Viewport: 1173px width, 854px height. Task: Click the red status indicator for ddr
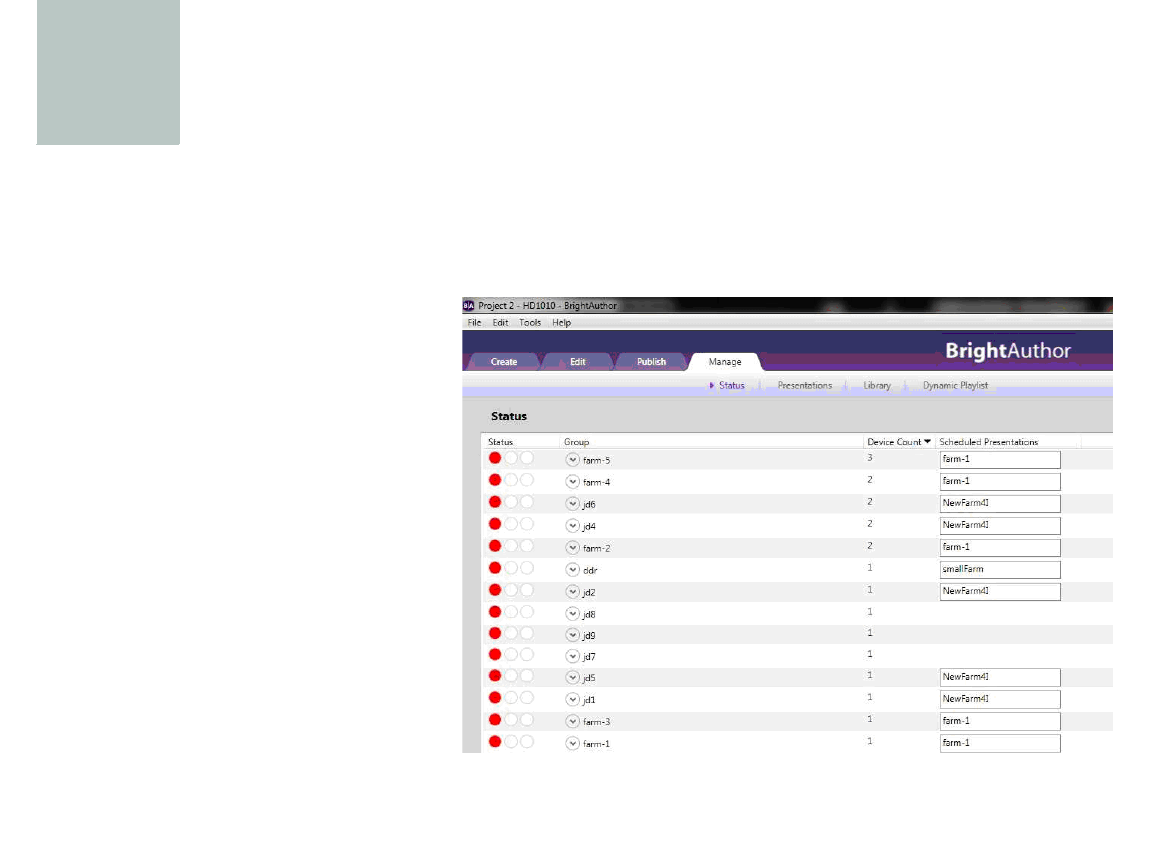pyautogui.click(x=495, y=568)
